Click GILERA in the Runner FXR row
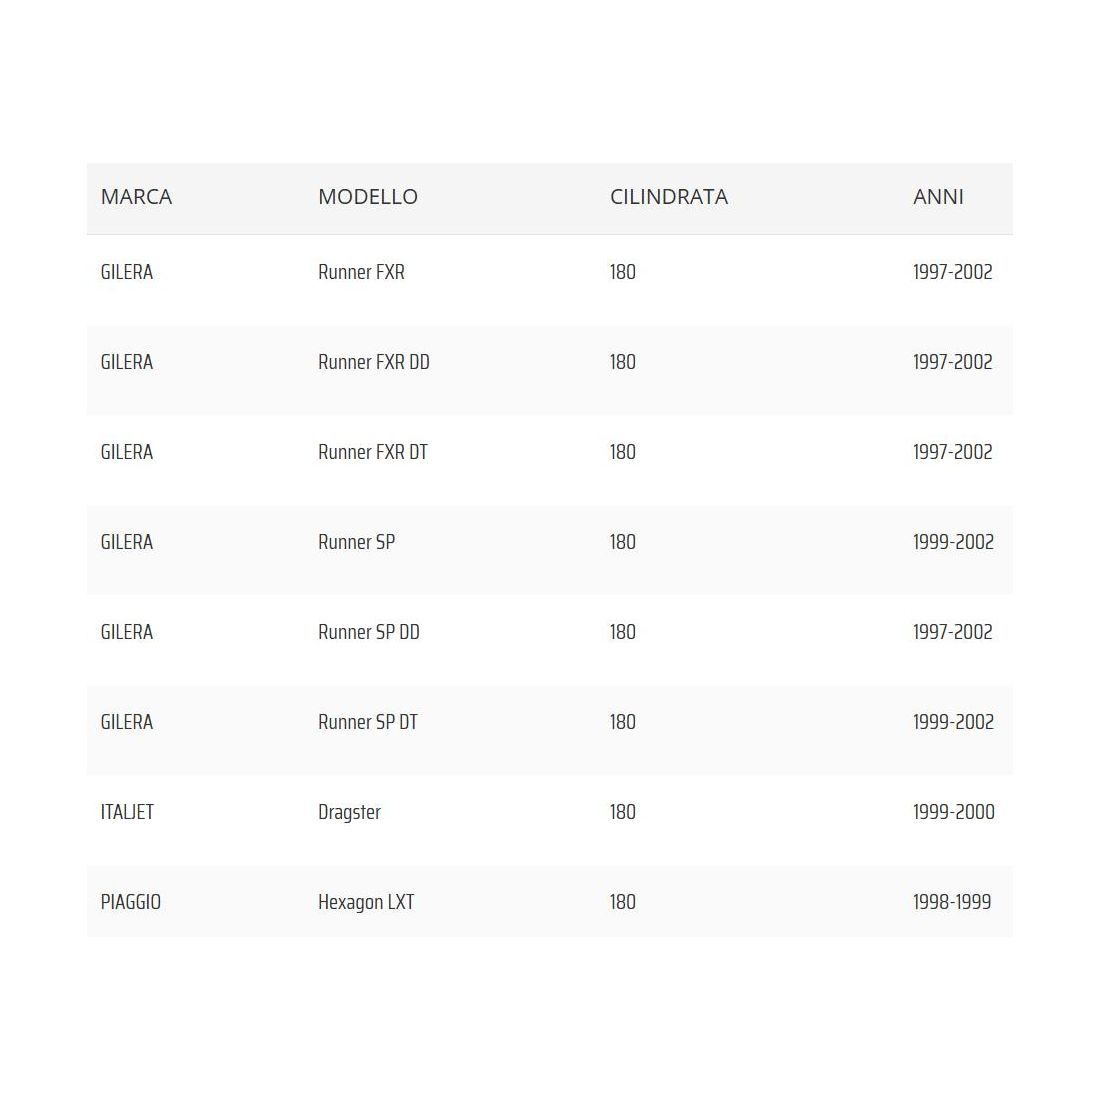The width and height of the screenshot is (1100, 1100). coord(127,272)
